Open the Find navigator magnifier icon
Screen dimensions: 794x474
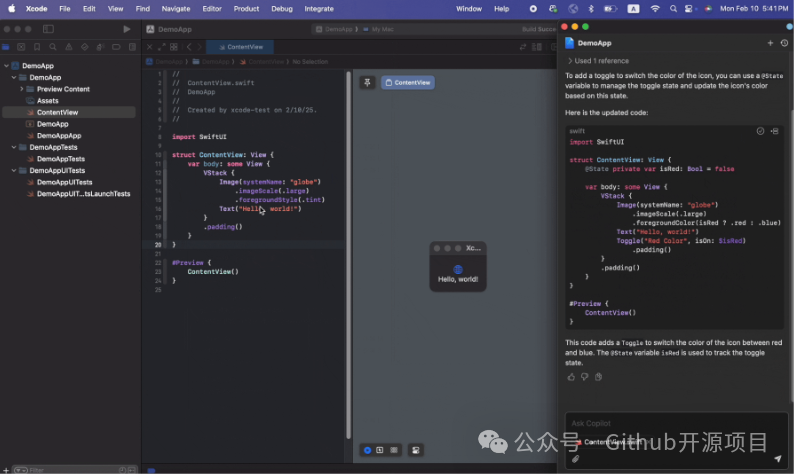53,47
